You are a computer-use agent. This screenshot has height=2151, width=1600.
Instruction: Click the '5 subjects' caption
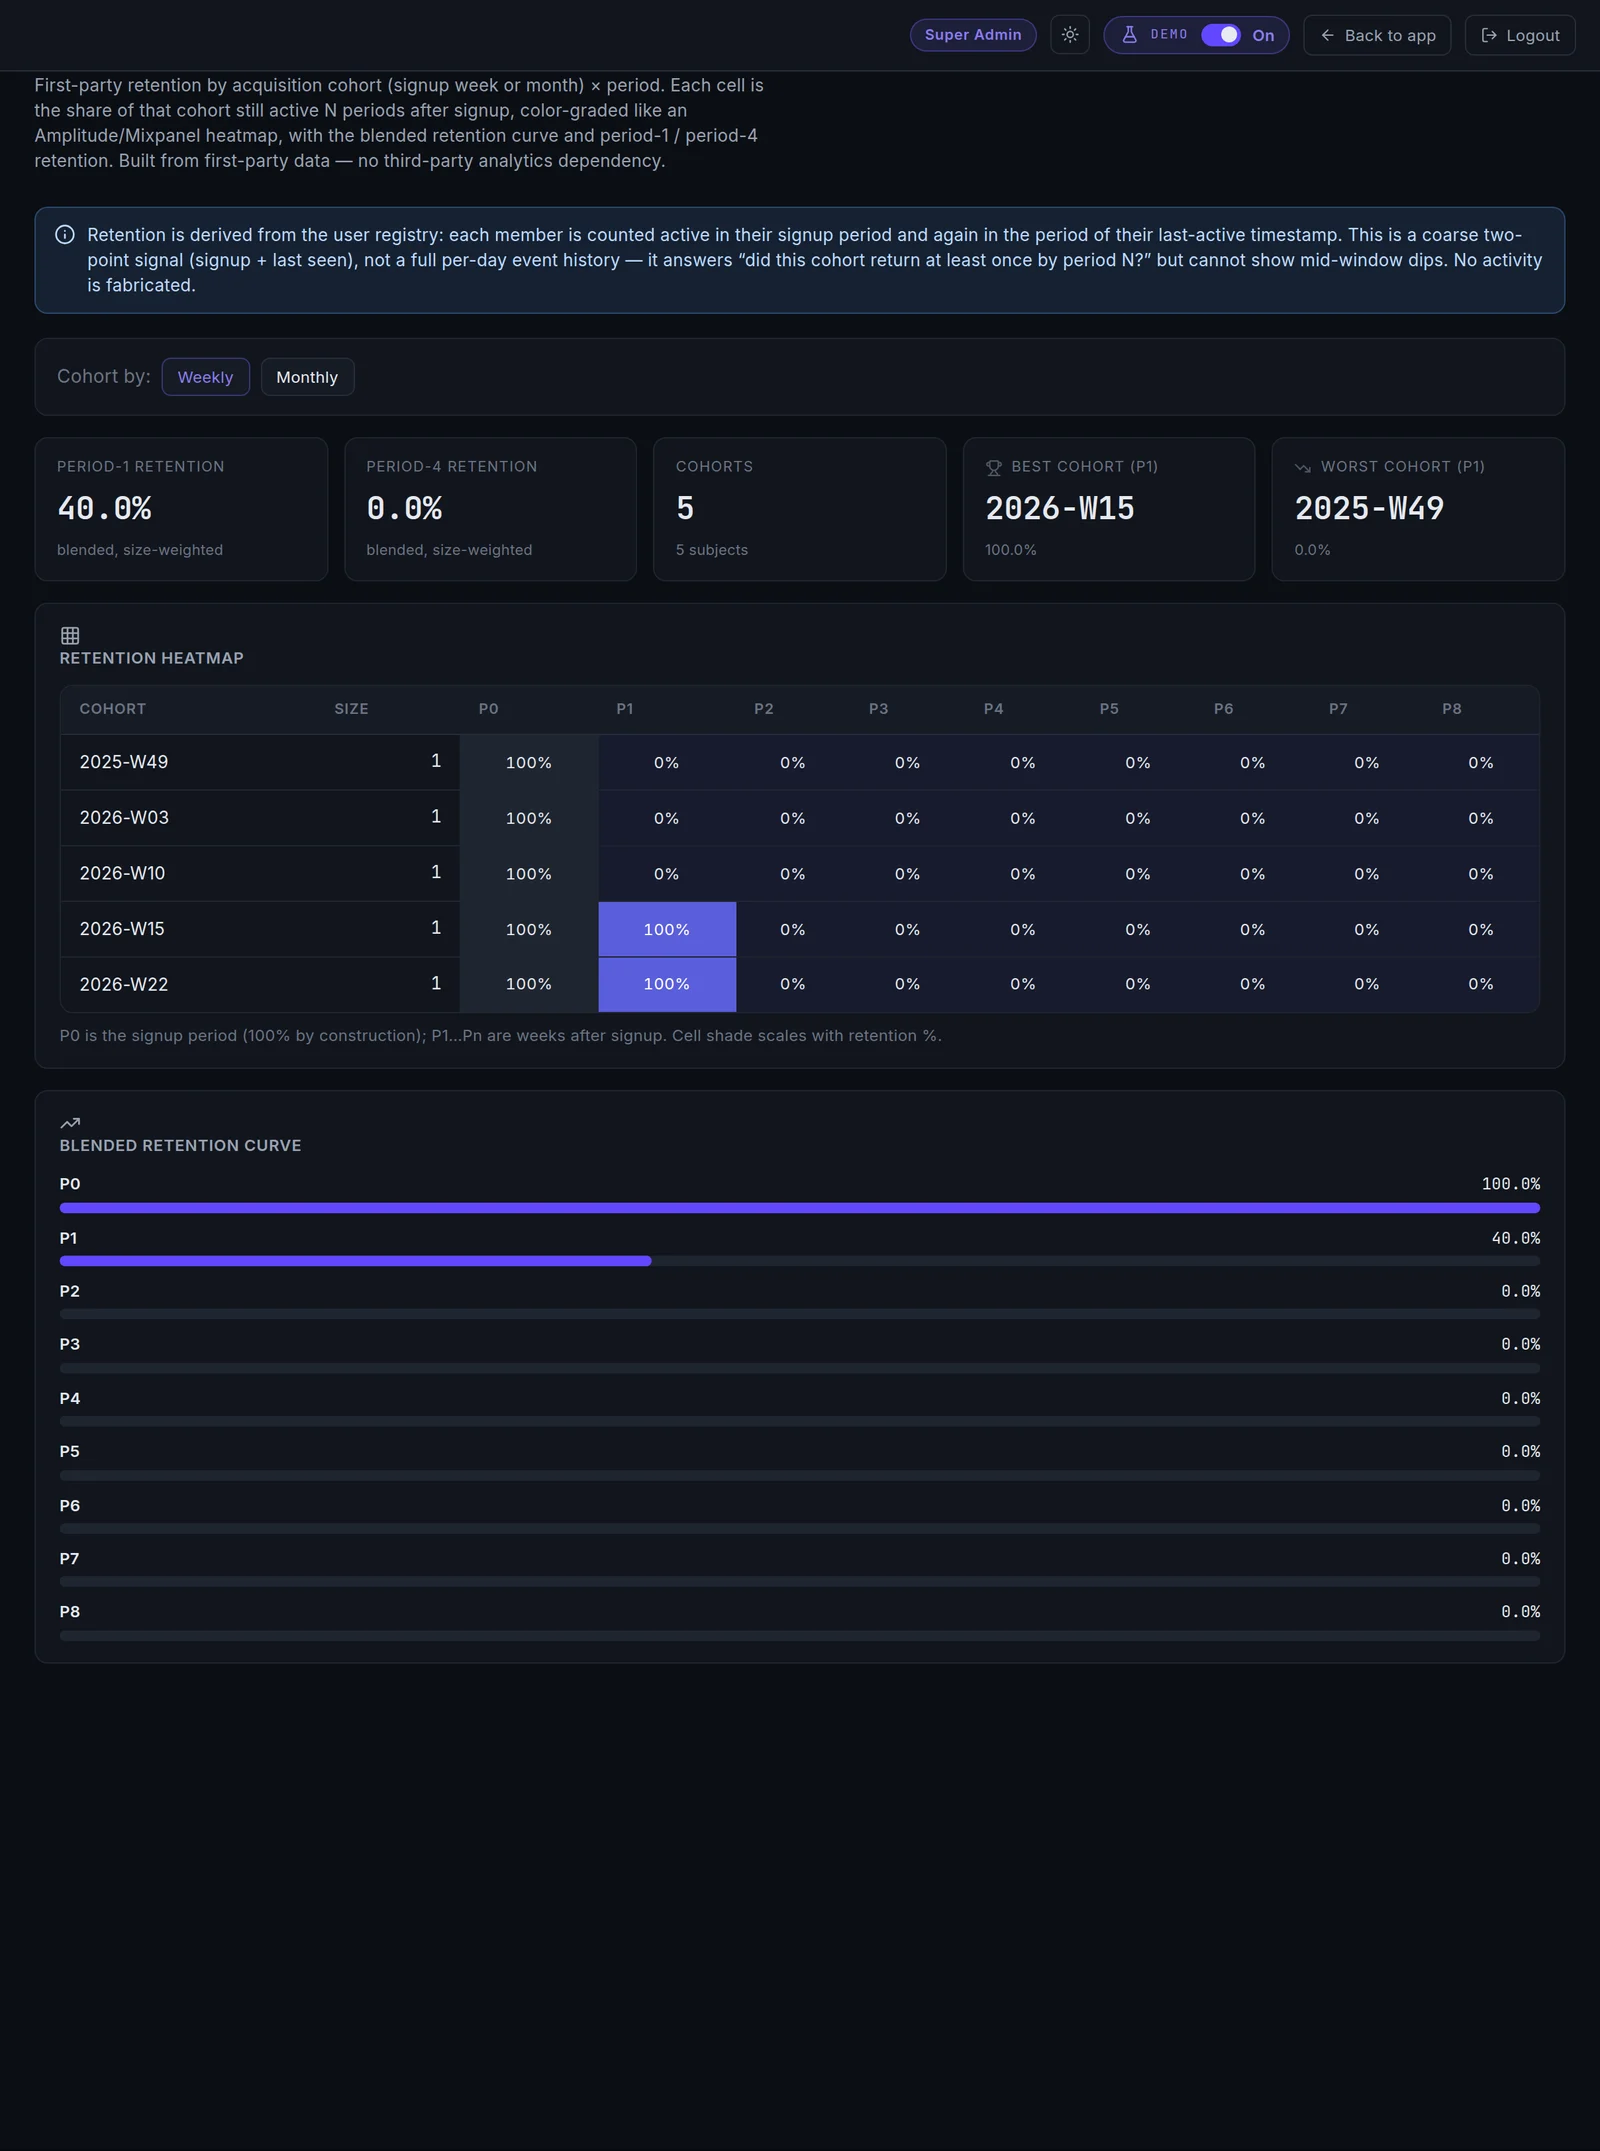[711, 550]
